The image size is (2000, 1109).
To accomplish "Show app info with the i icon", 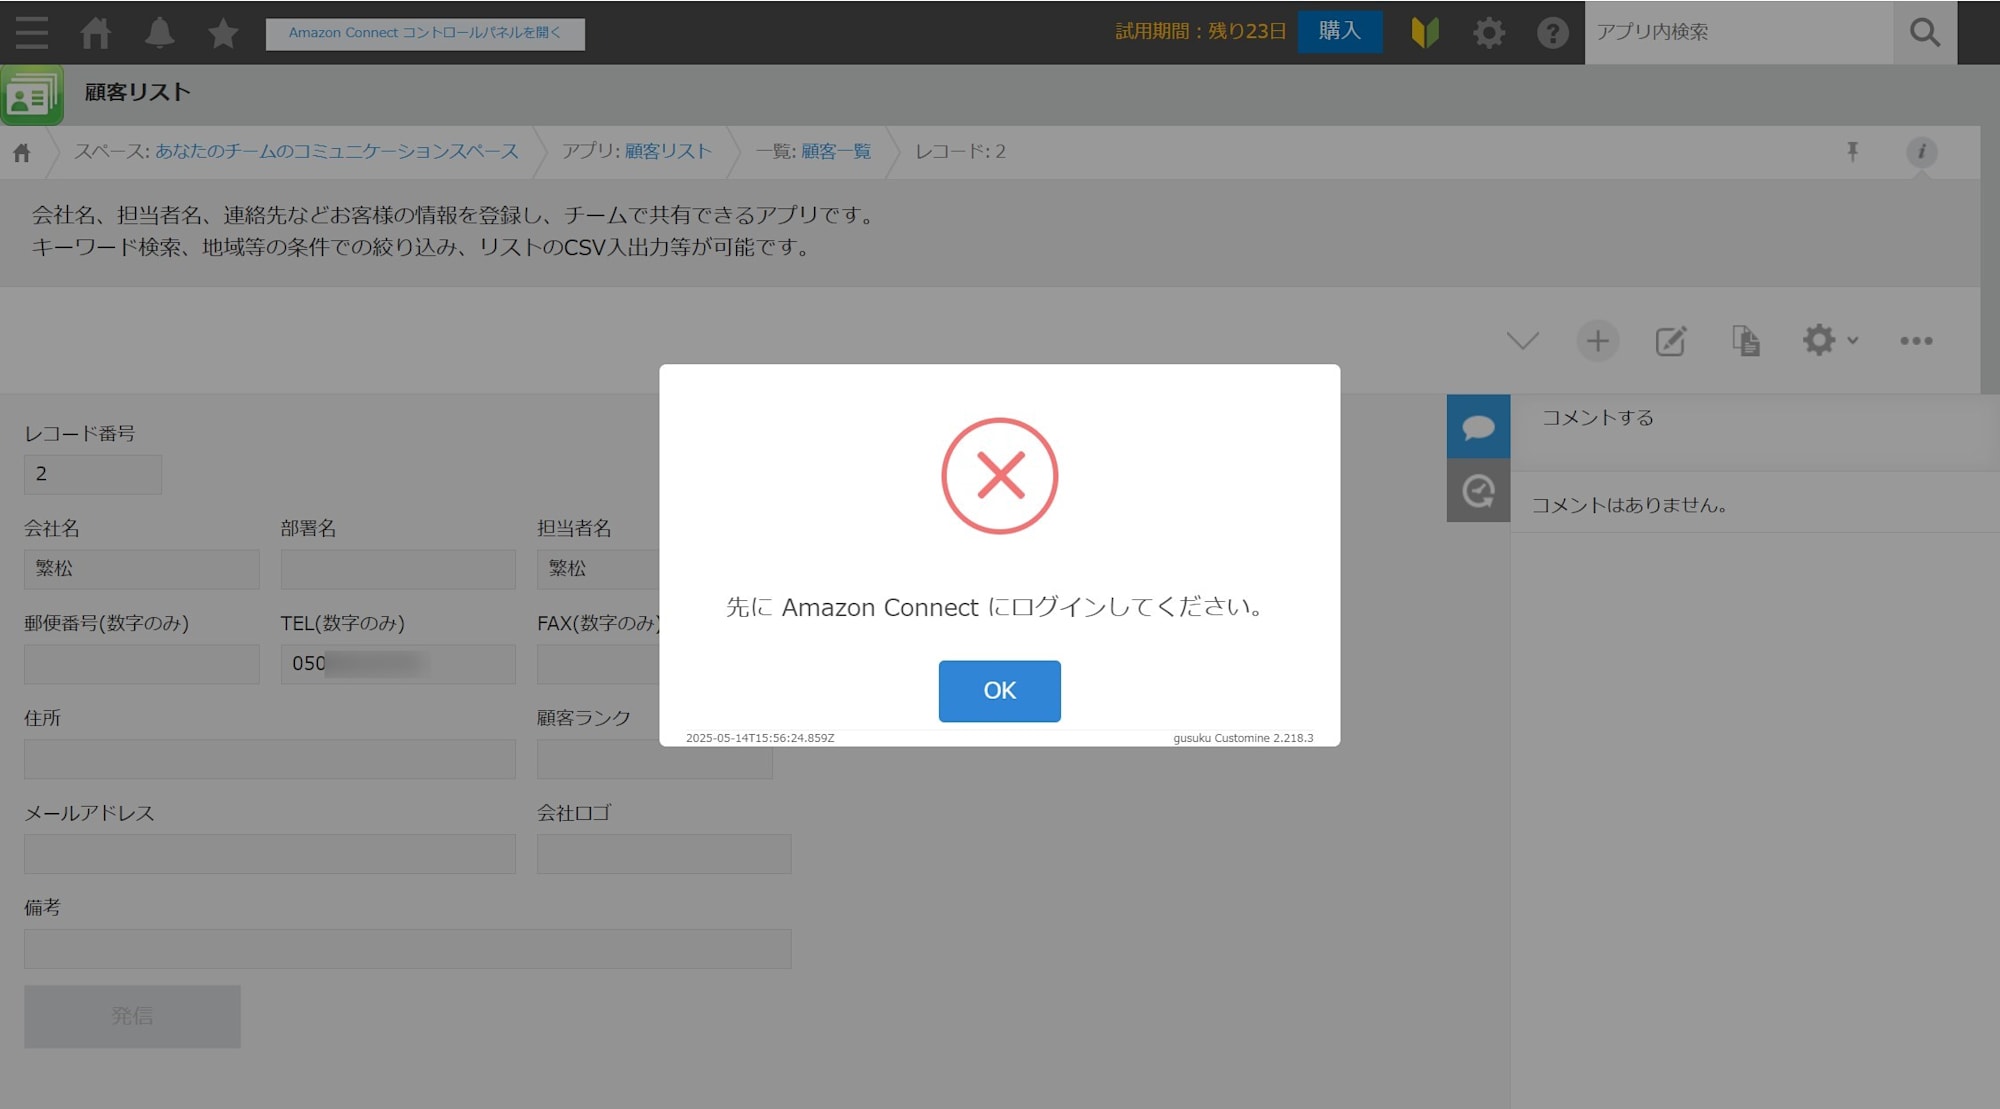I will [x=1921, y=151].
